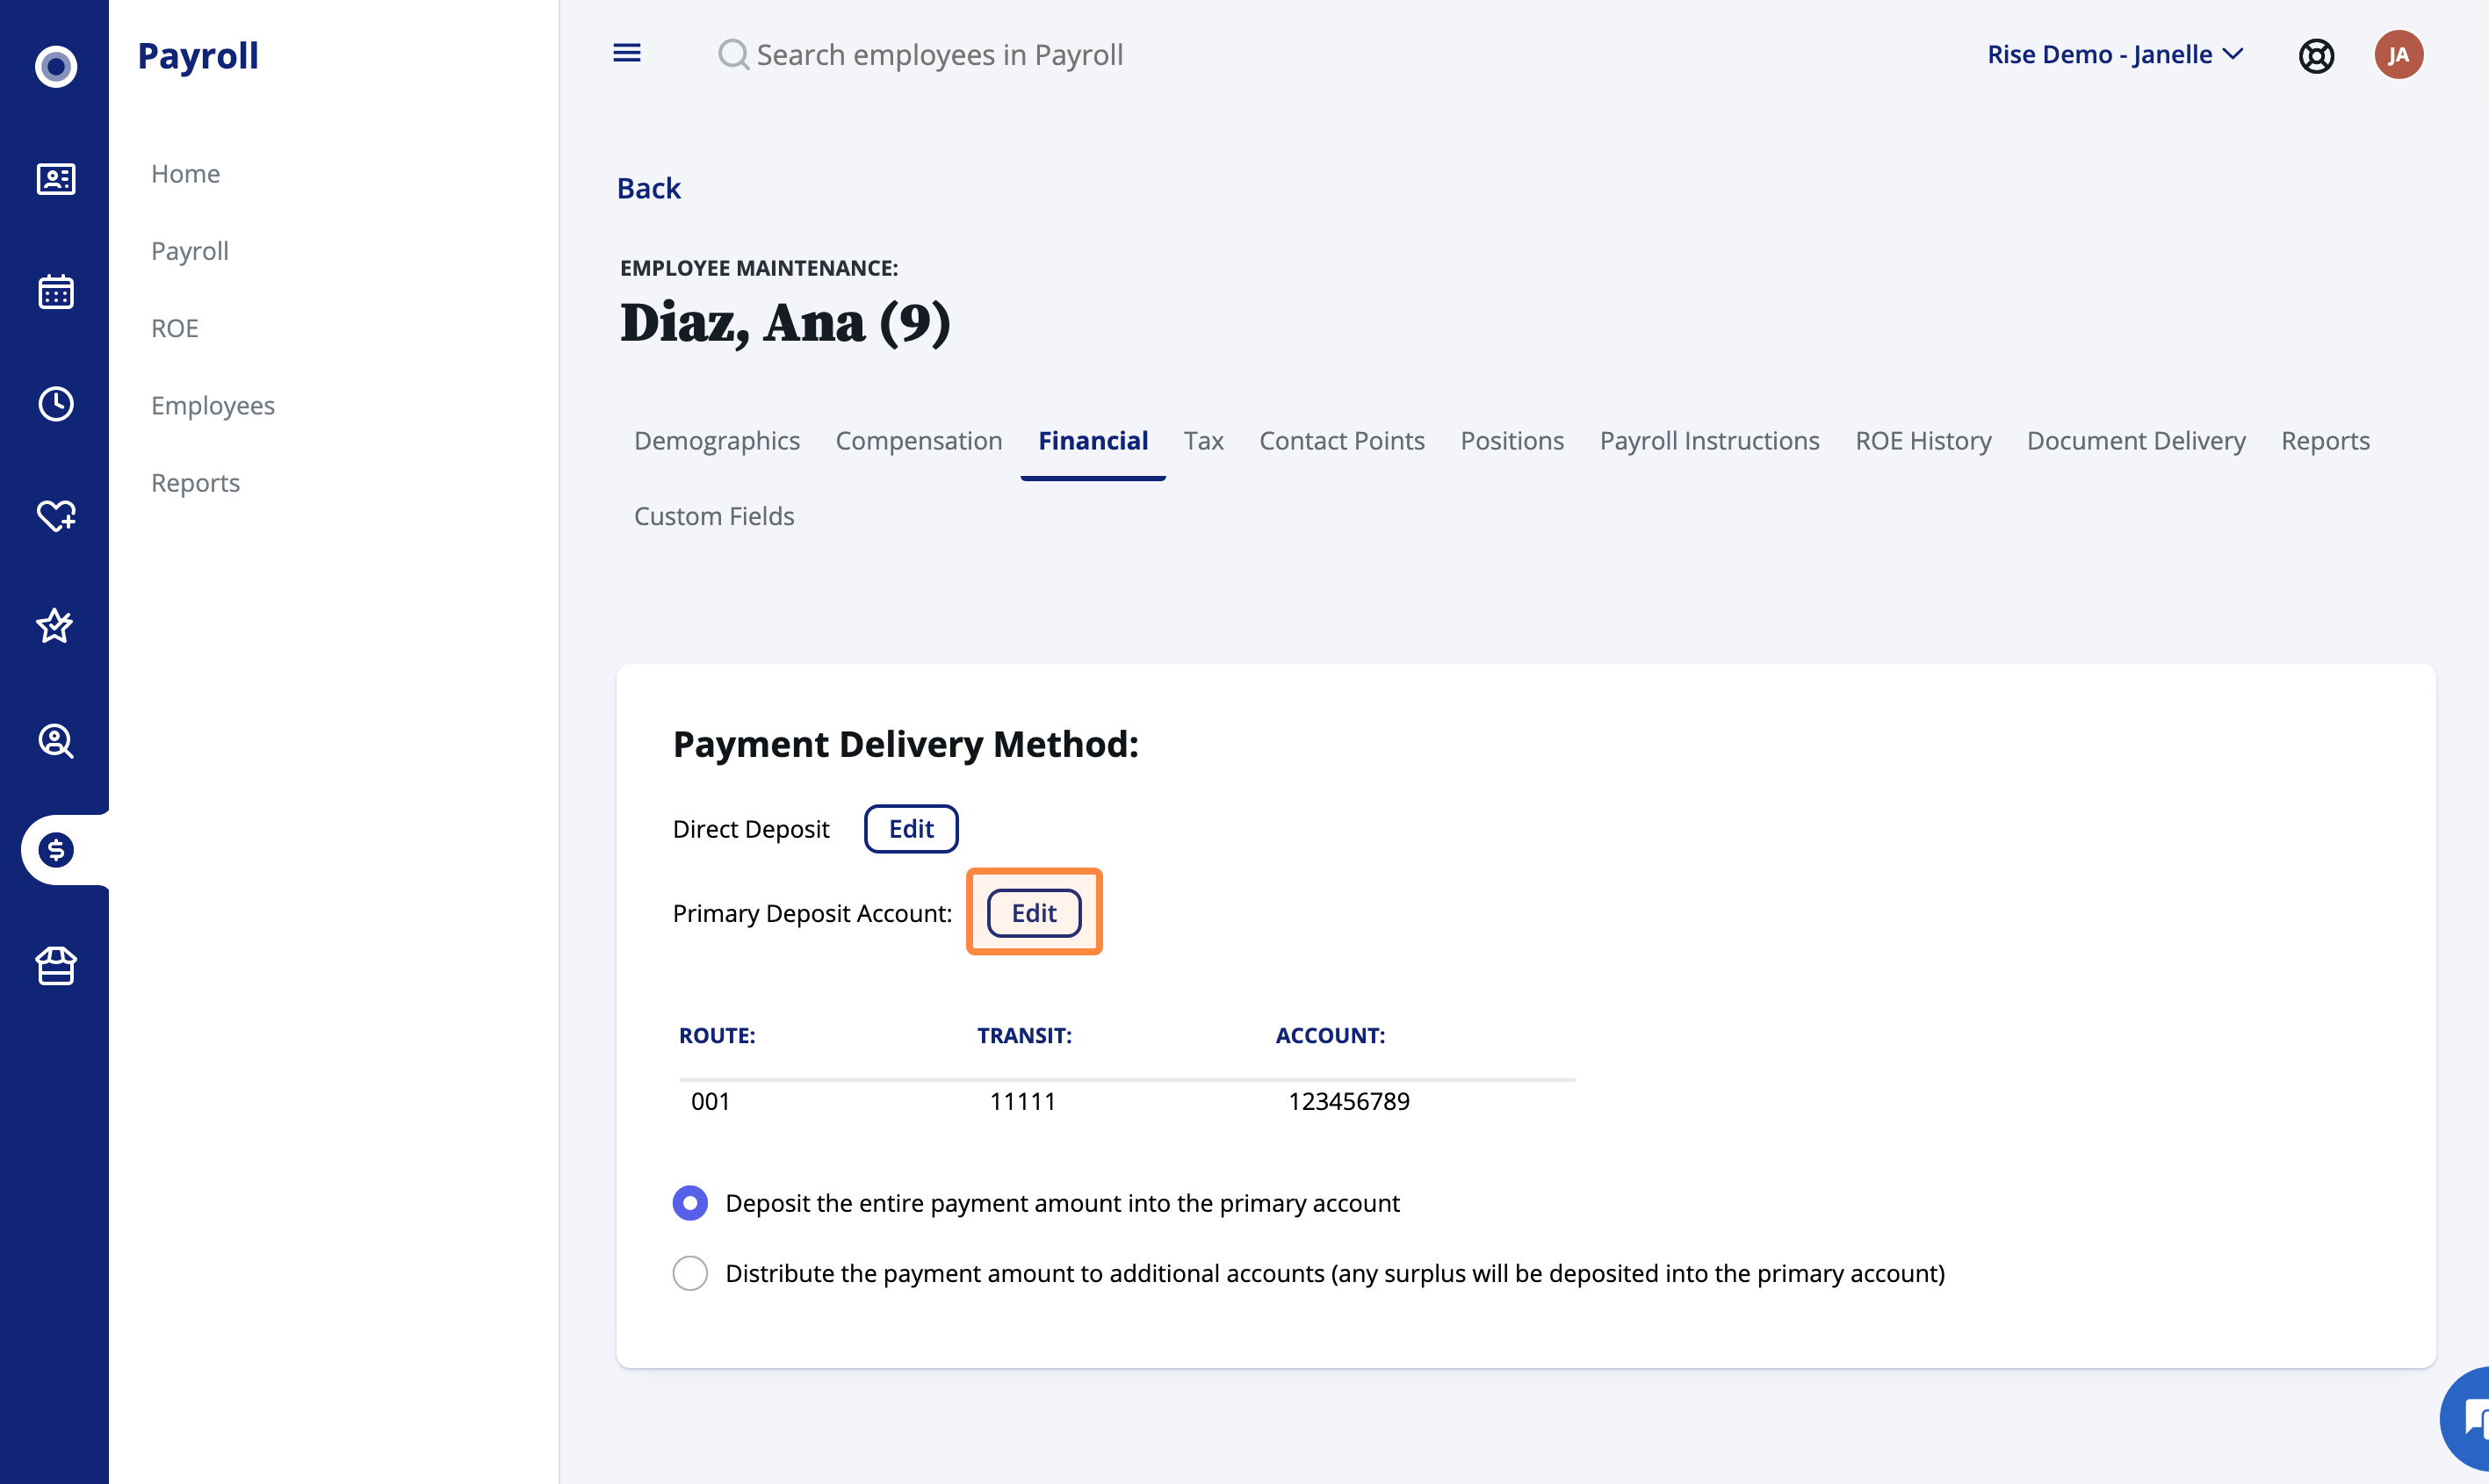The width and height of the screenshot is (2489, 1484).
Task: Switch to the Tax tab
Action: [x=1203, y=441]
